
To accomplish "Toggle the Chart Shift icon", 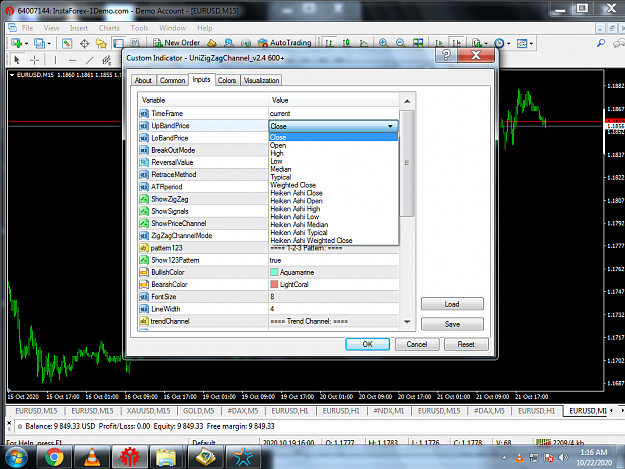I will point(456,43).
